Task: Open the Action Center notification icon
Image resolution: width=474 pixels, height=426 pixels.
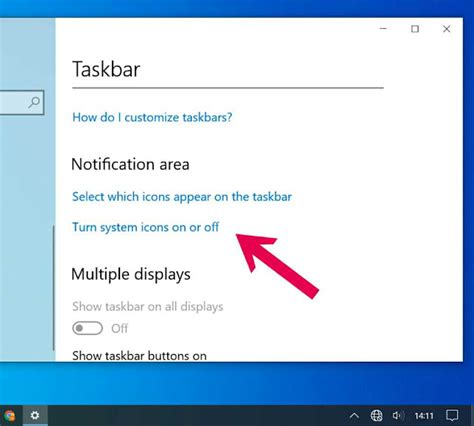Action: click(452, 416)
